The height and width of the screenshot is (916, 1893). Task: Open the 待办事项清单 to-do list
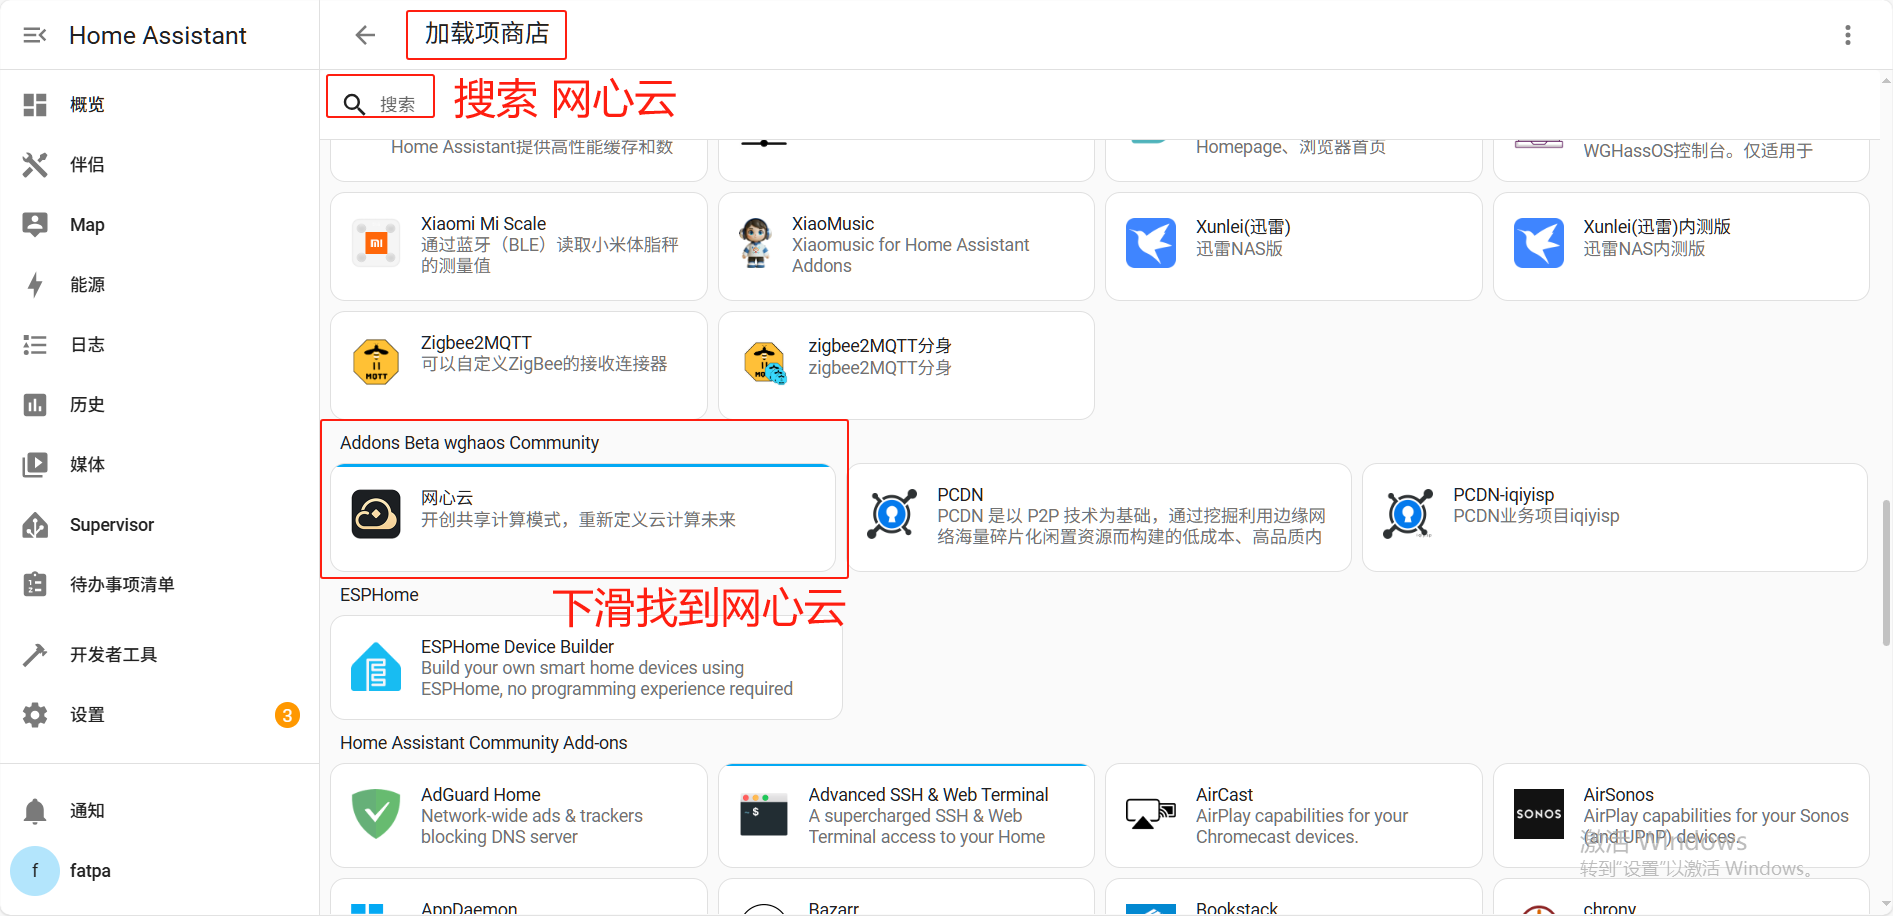coord(160,585)
